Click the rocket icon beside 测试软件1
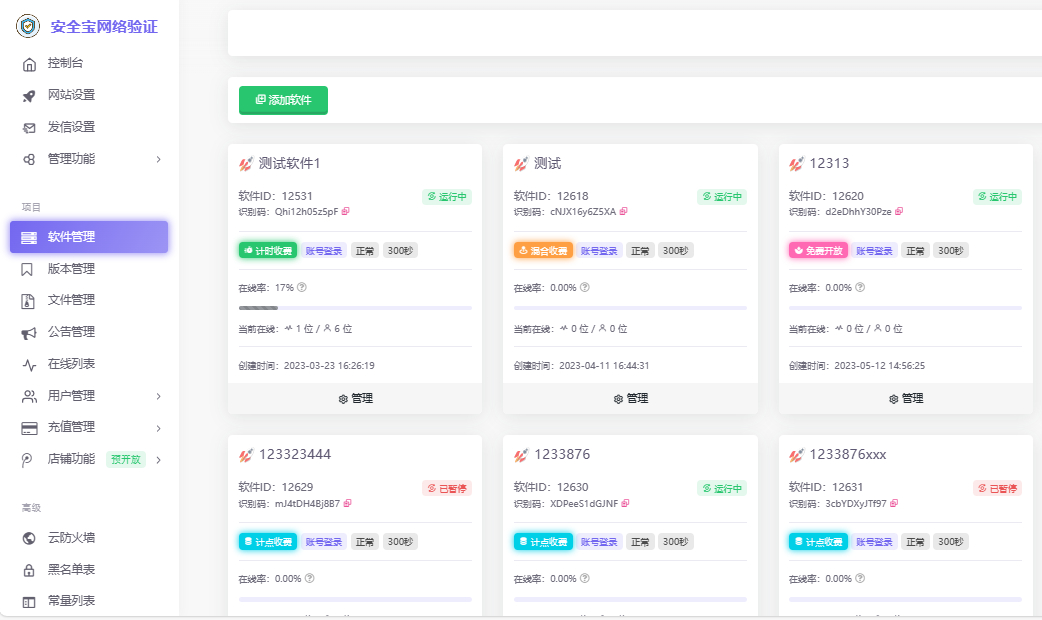 point(246,163)
